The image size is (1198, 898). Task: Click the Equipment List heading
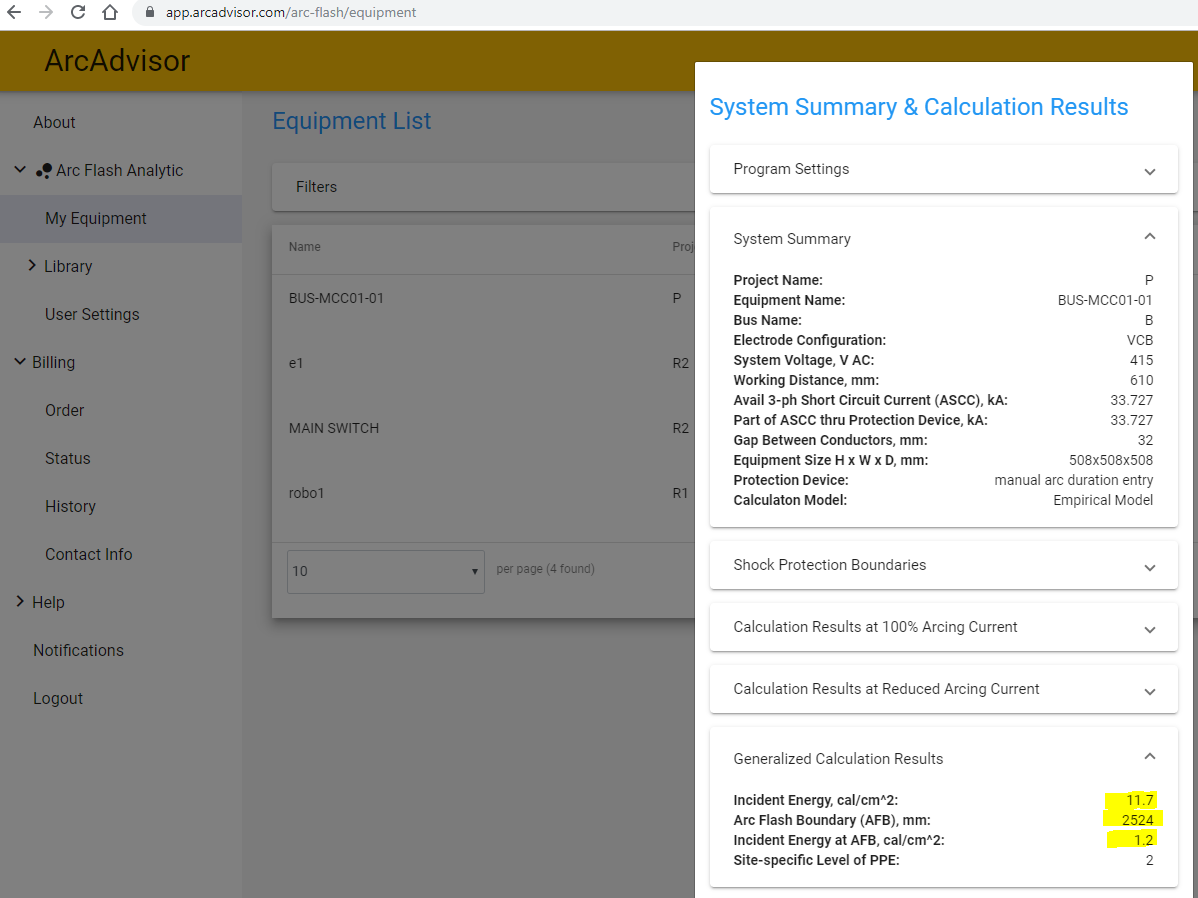point(351,121)
